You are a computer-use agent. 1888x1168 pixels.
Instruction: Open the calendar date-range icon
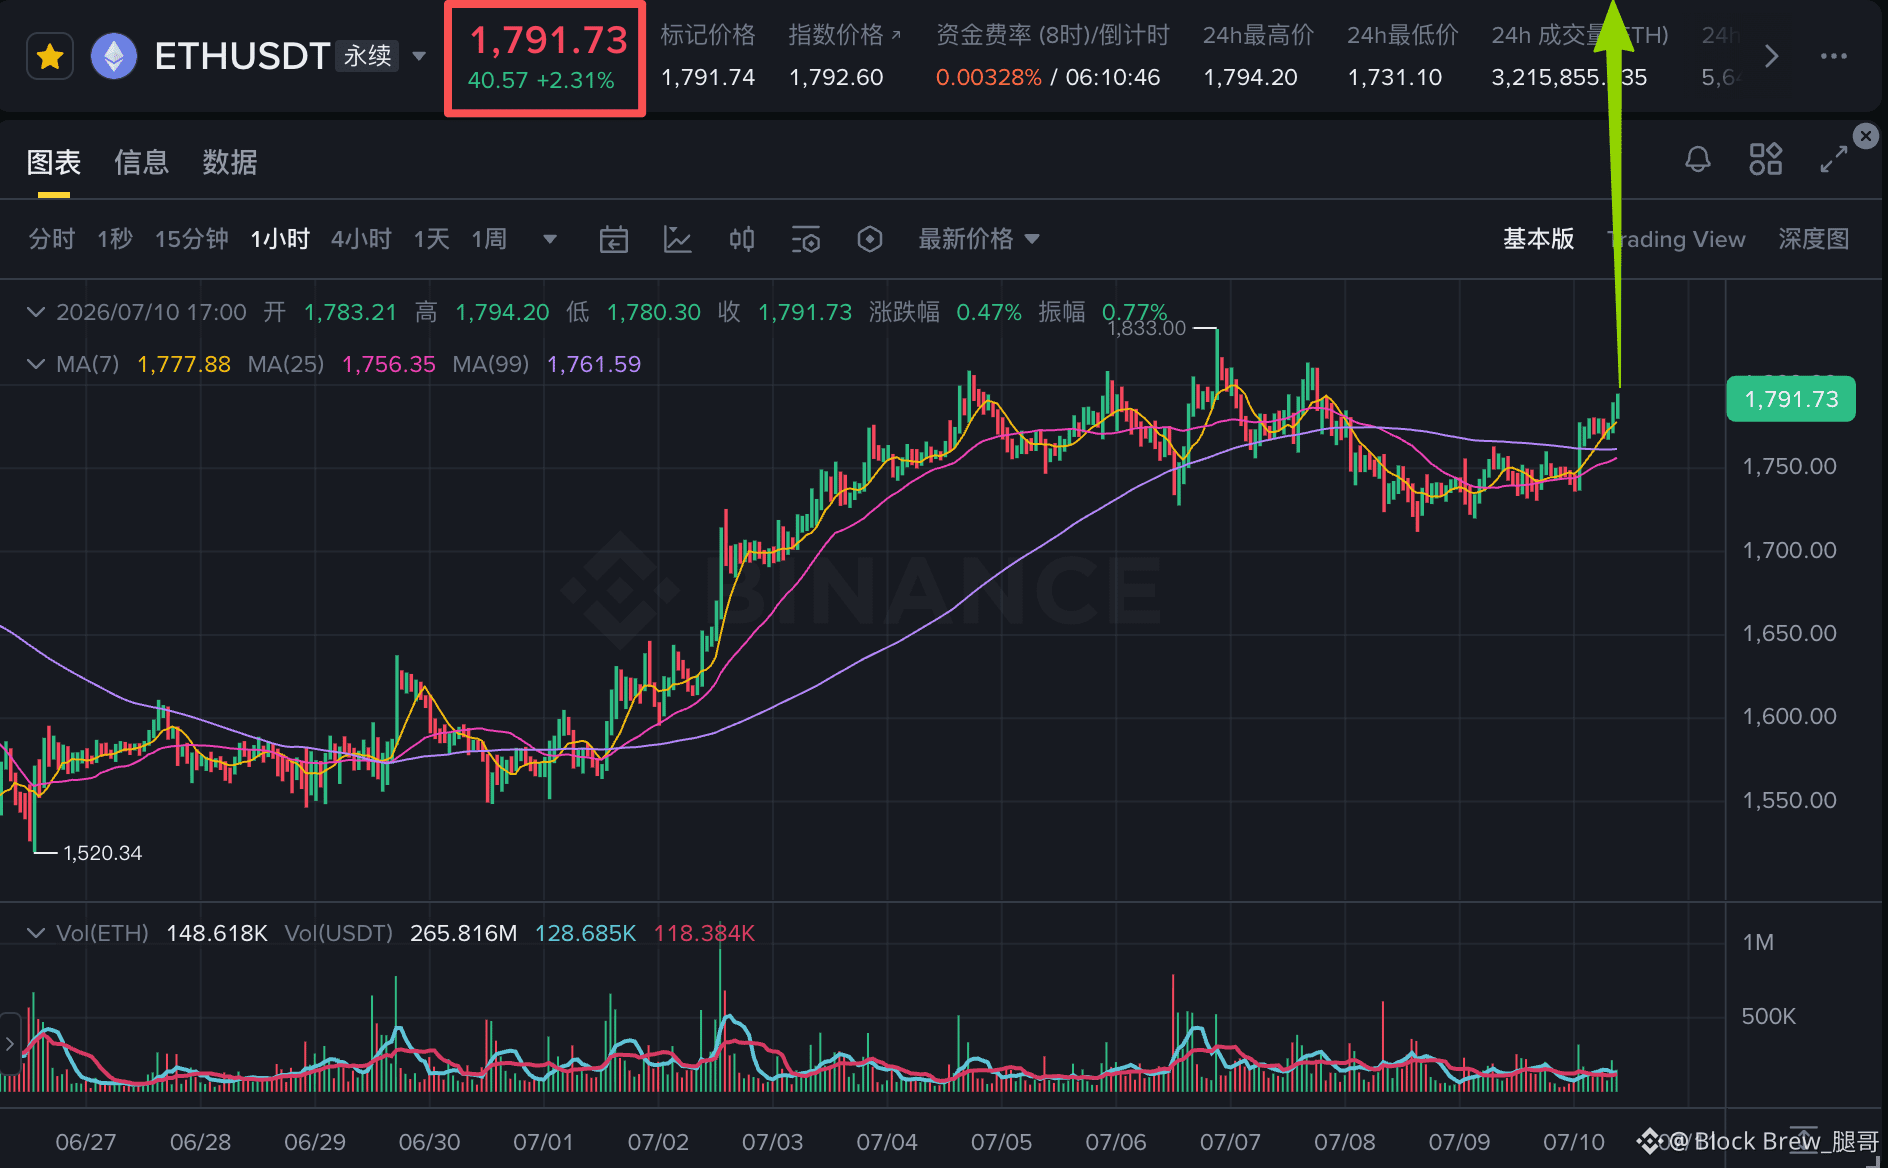point(614,239)
